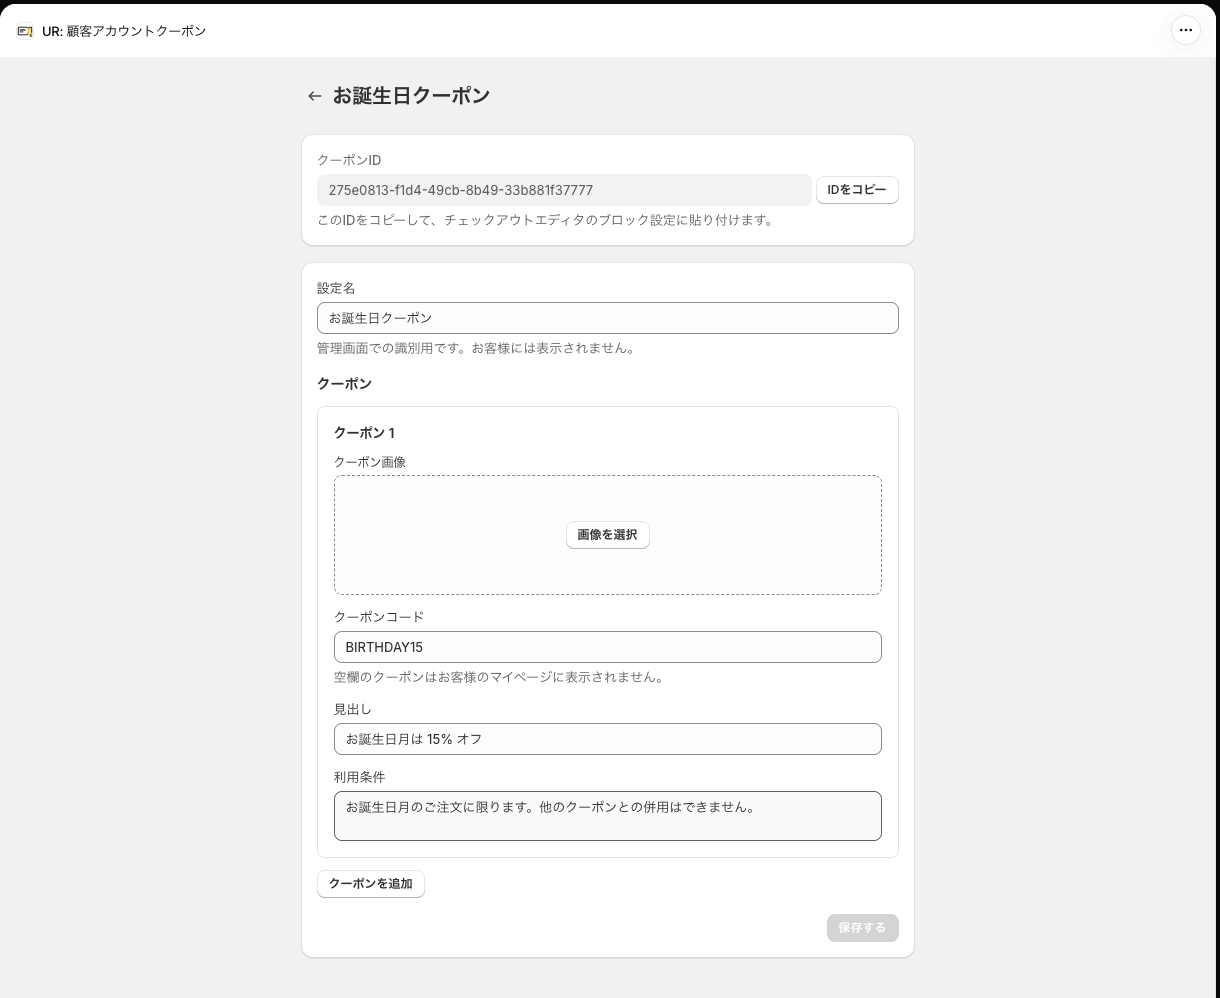Click the help text about copying the ID
1220x998 pixels.
545,220
